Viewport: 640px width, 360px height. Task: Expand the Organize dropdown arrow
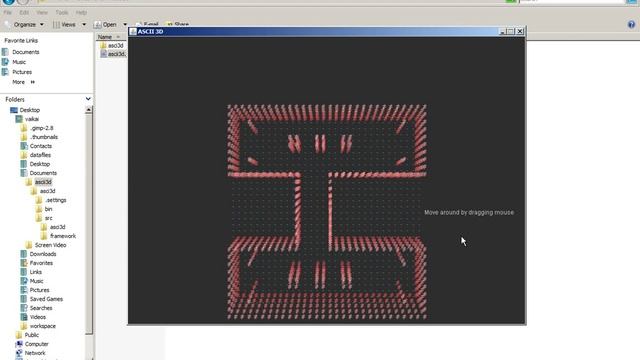[42, 24]
